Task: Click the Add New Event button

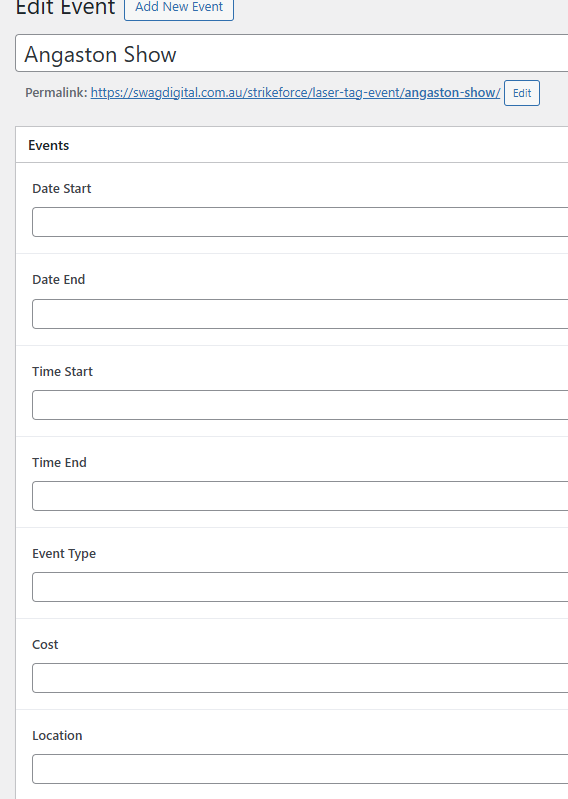Action: click(179, 8)
